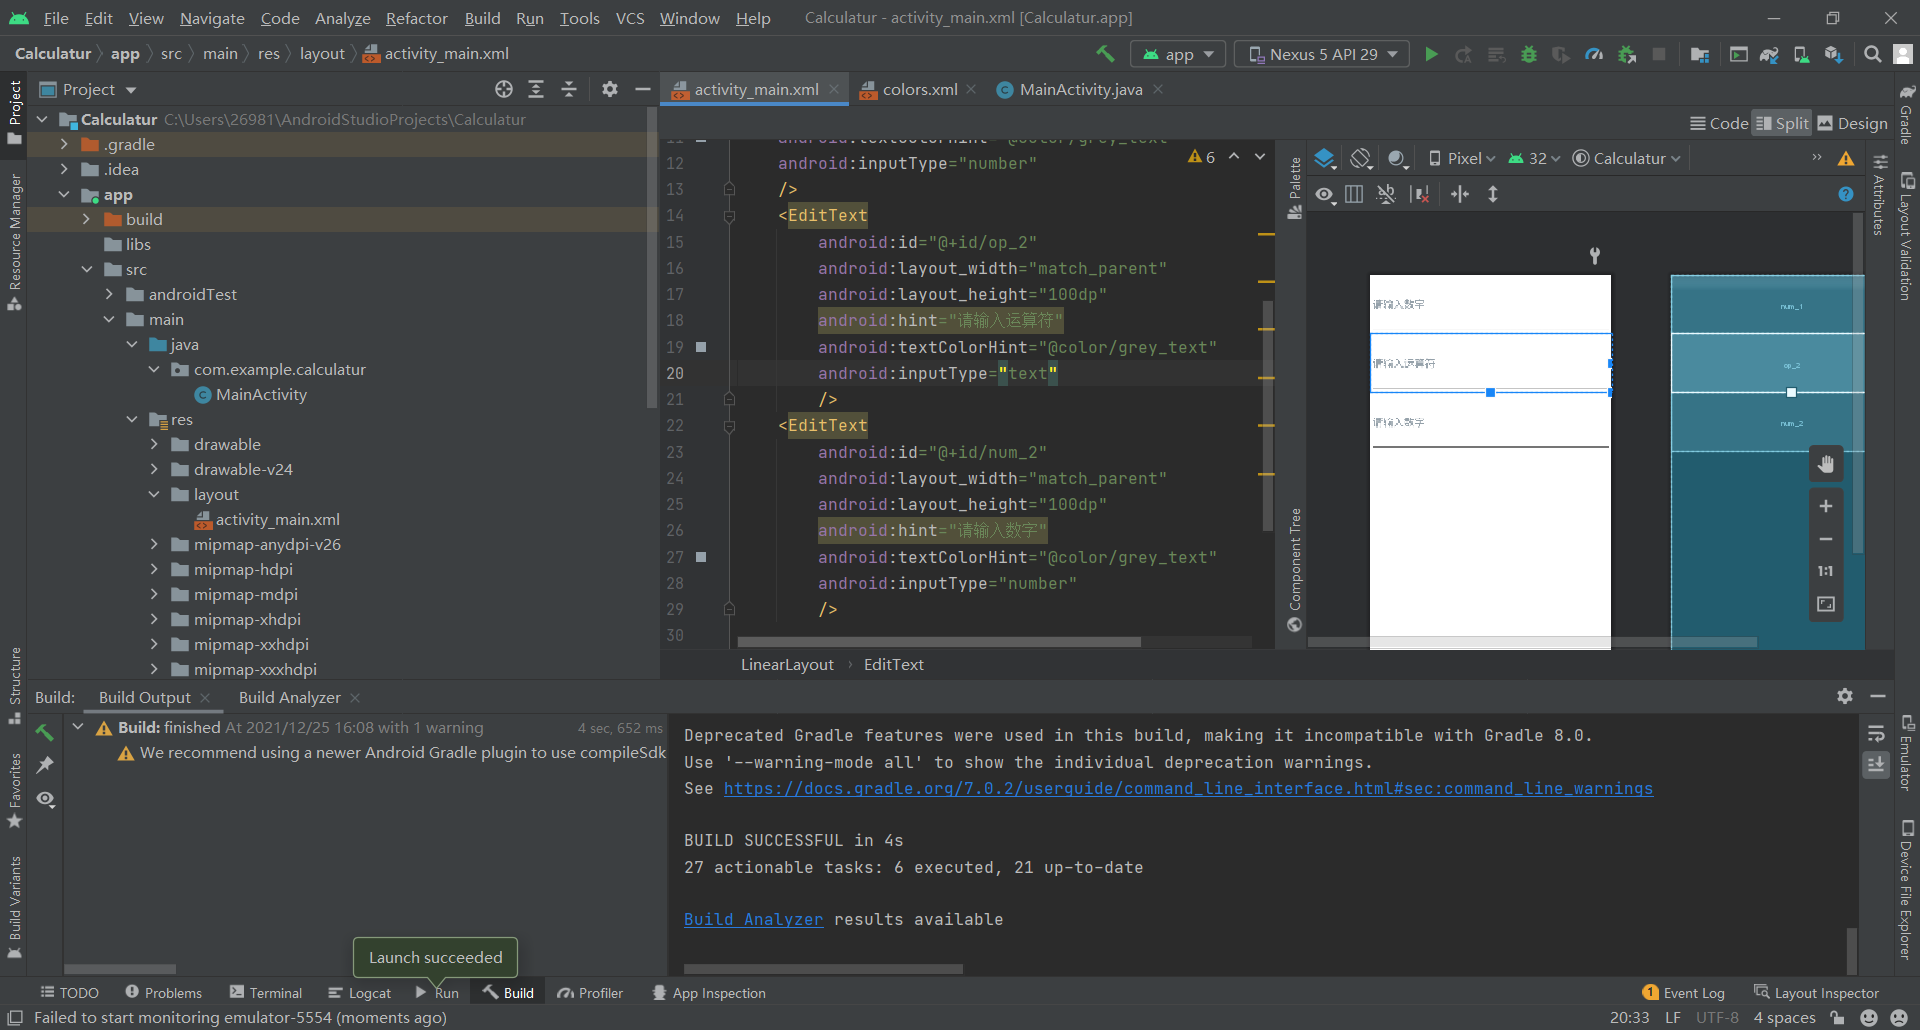1920x1030 pixels.
Task: Click the design surface pan hand tool
Action: coord(1825,463)
